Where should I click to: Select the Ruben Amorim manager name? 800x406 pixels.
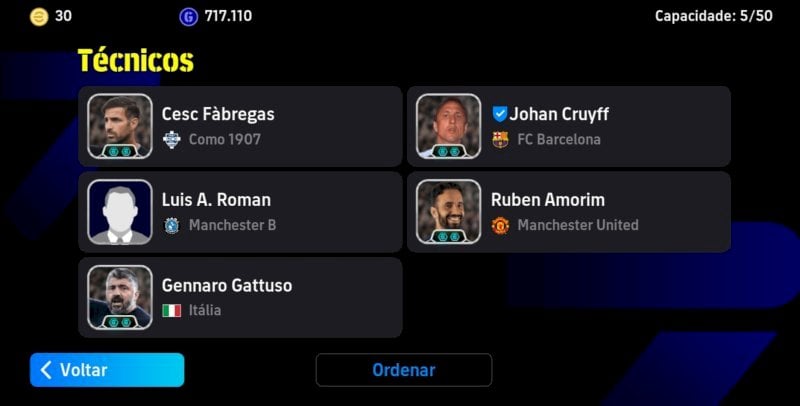click(x=547, y=199)
